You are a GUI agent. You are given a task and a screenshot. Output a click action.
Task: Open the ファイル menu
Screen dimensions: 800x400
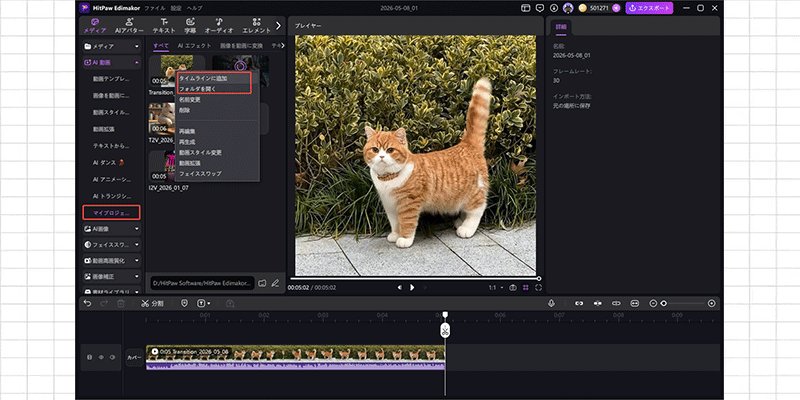155,8
